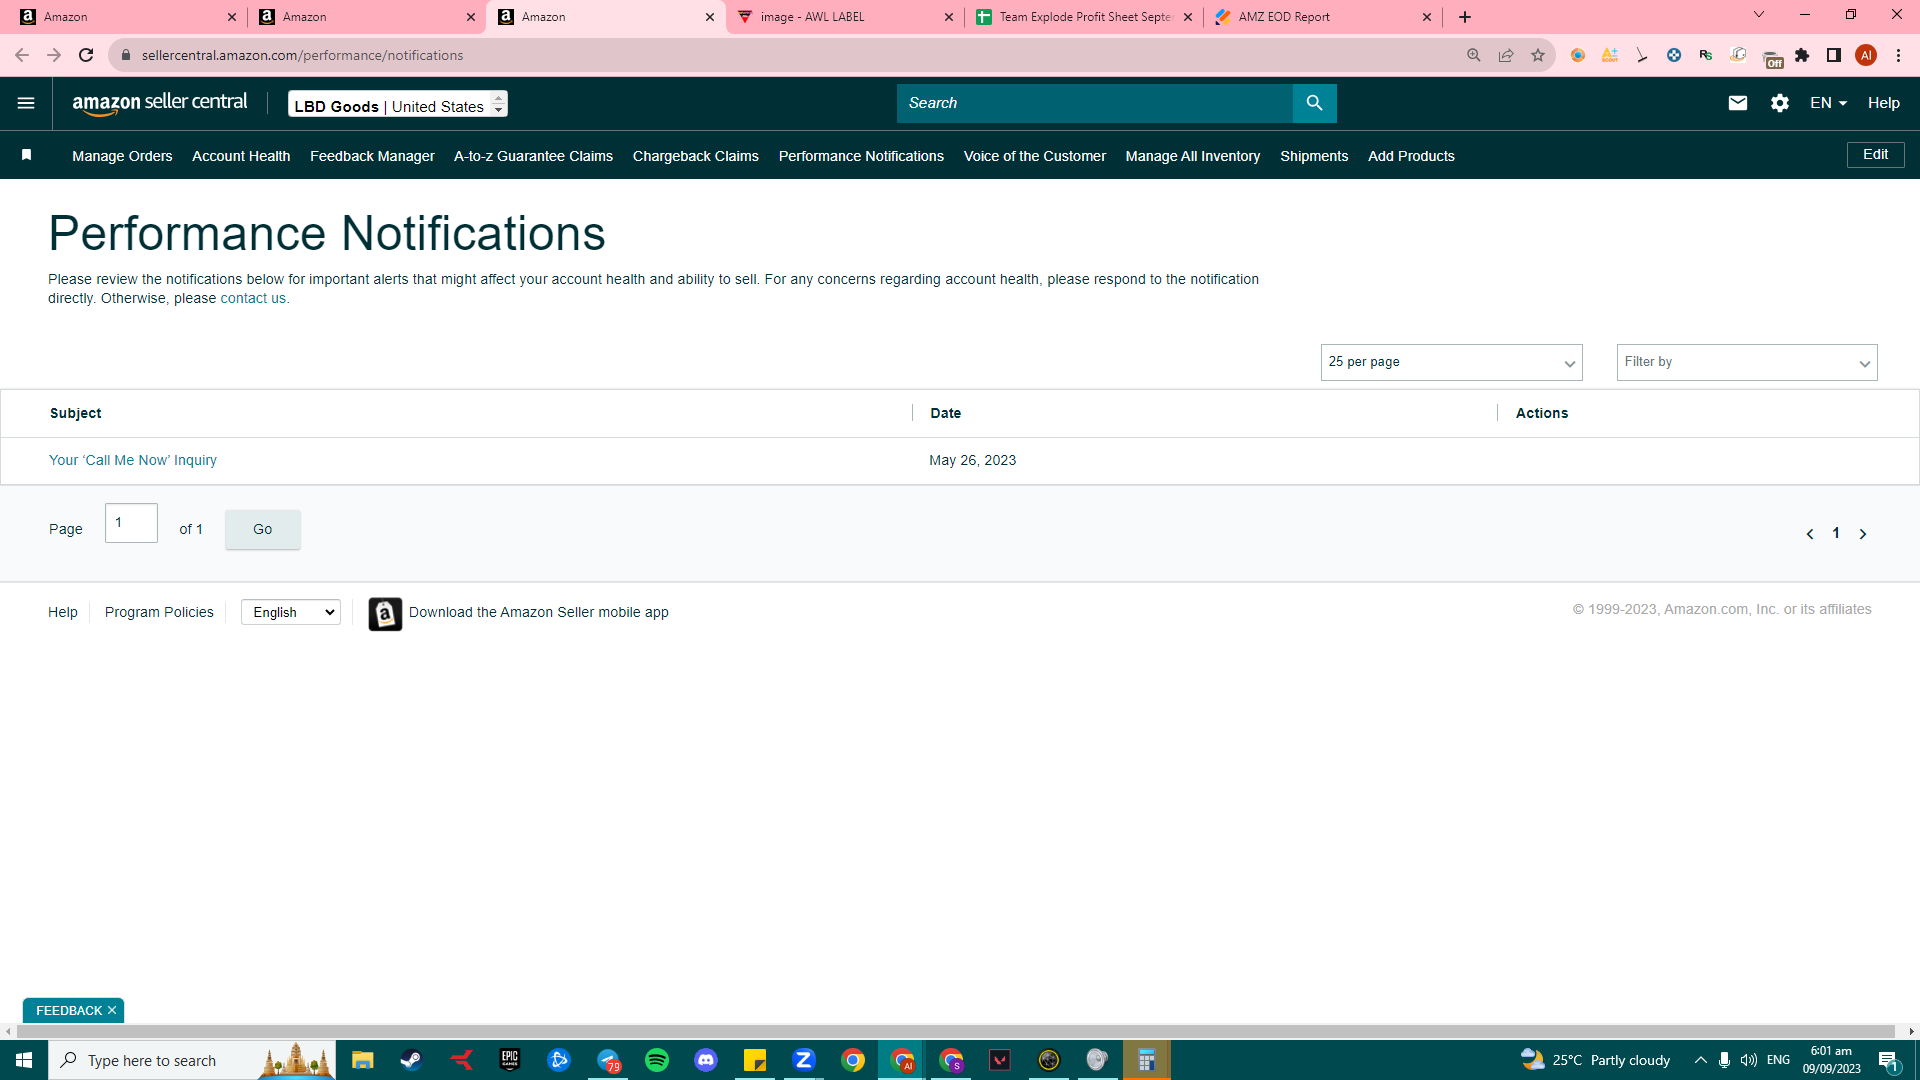Image resolution: width=1920 pixels, height=1080 pixels.
Task: Click the bookmark flag icon
Action: click(x=27, y=155)
